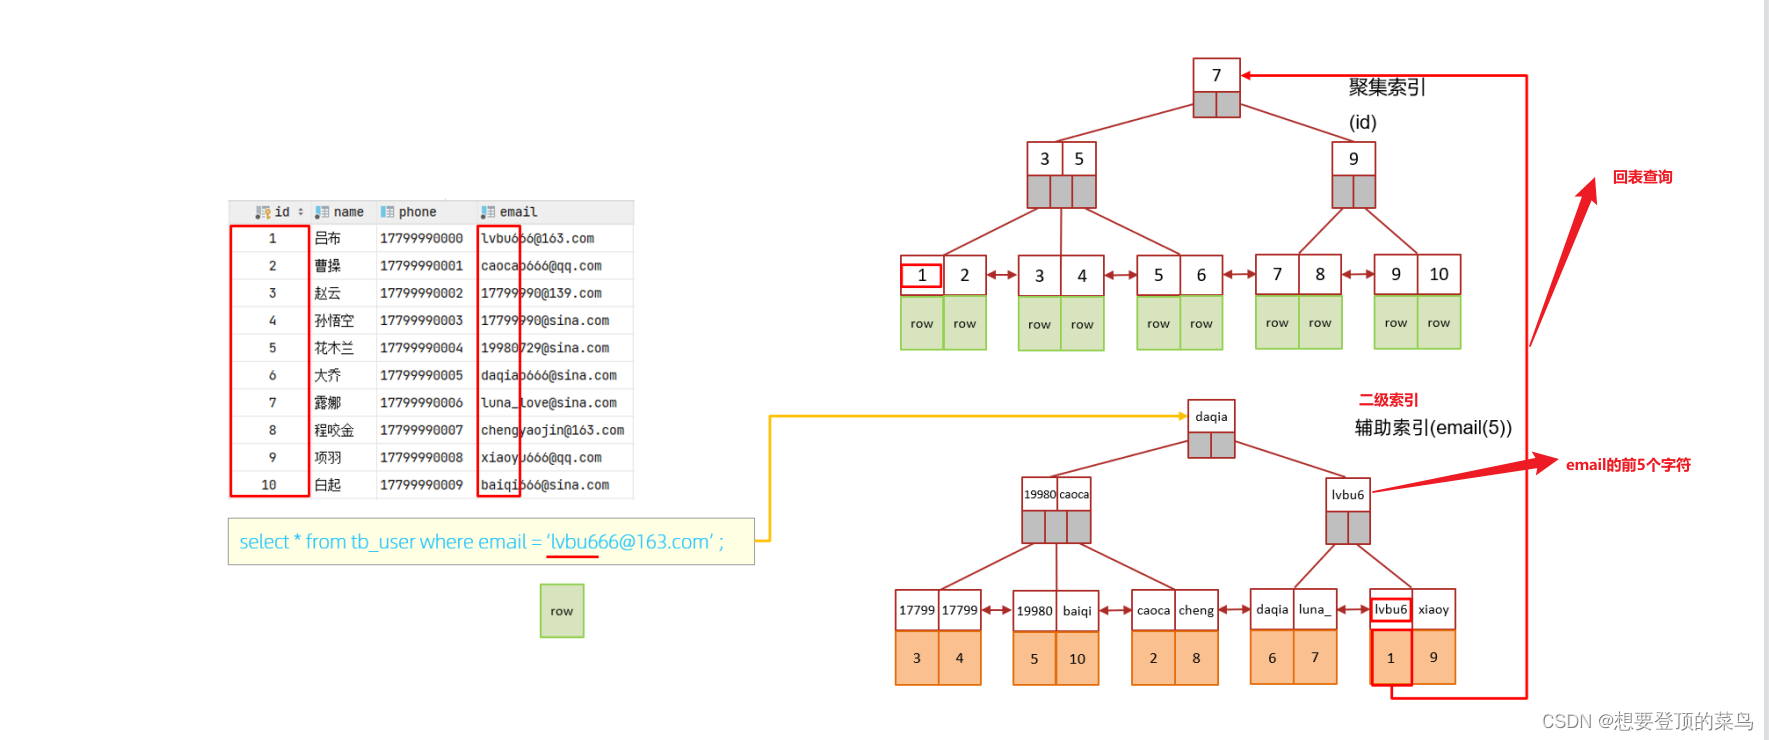Click email cell chengyaojin@163.com
Viewport: 1769px width, 740px height.
click(553, 430)
